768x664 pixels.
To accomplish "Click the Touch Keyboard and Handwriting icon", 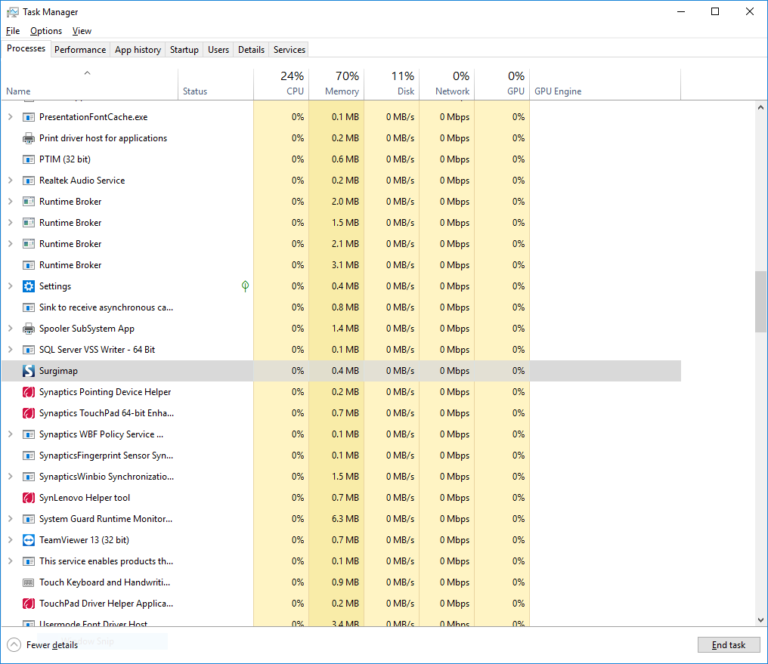I will 29,582.
